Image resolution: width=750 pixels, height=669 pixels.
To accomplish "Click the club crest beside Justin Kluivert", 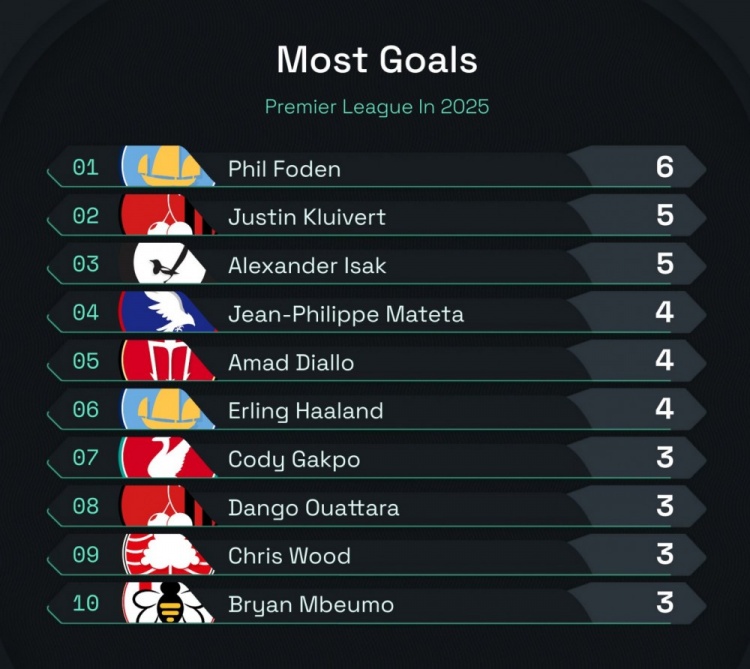I will click(x=164, y=215).
